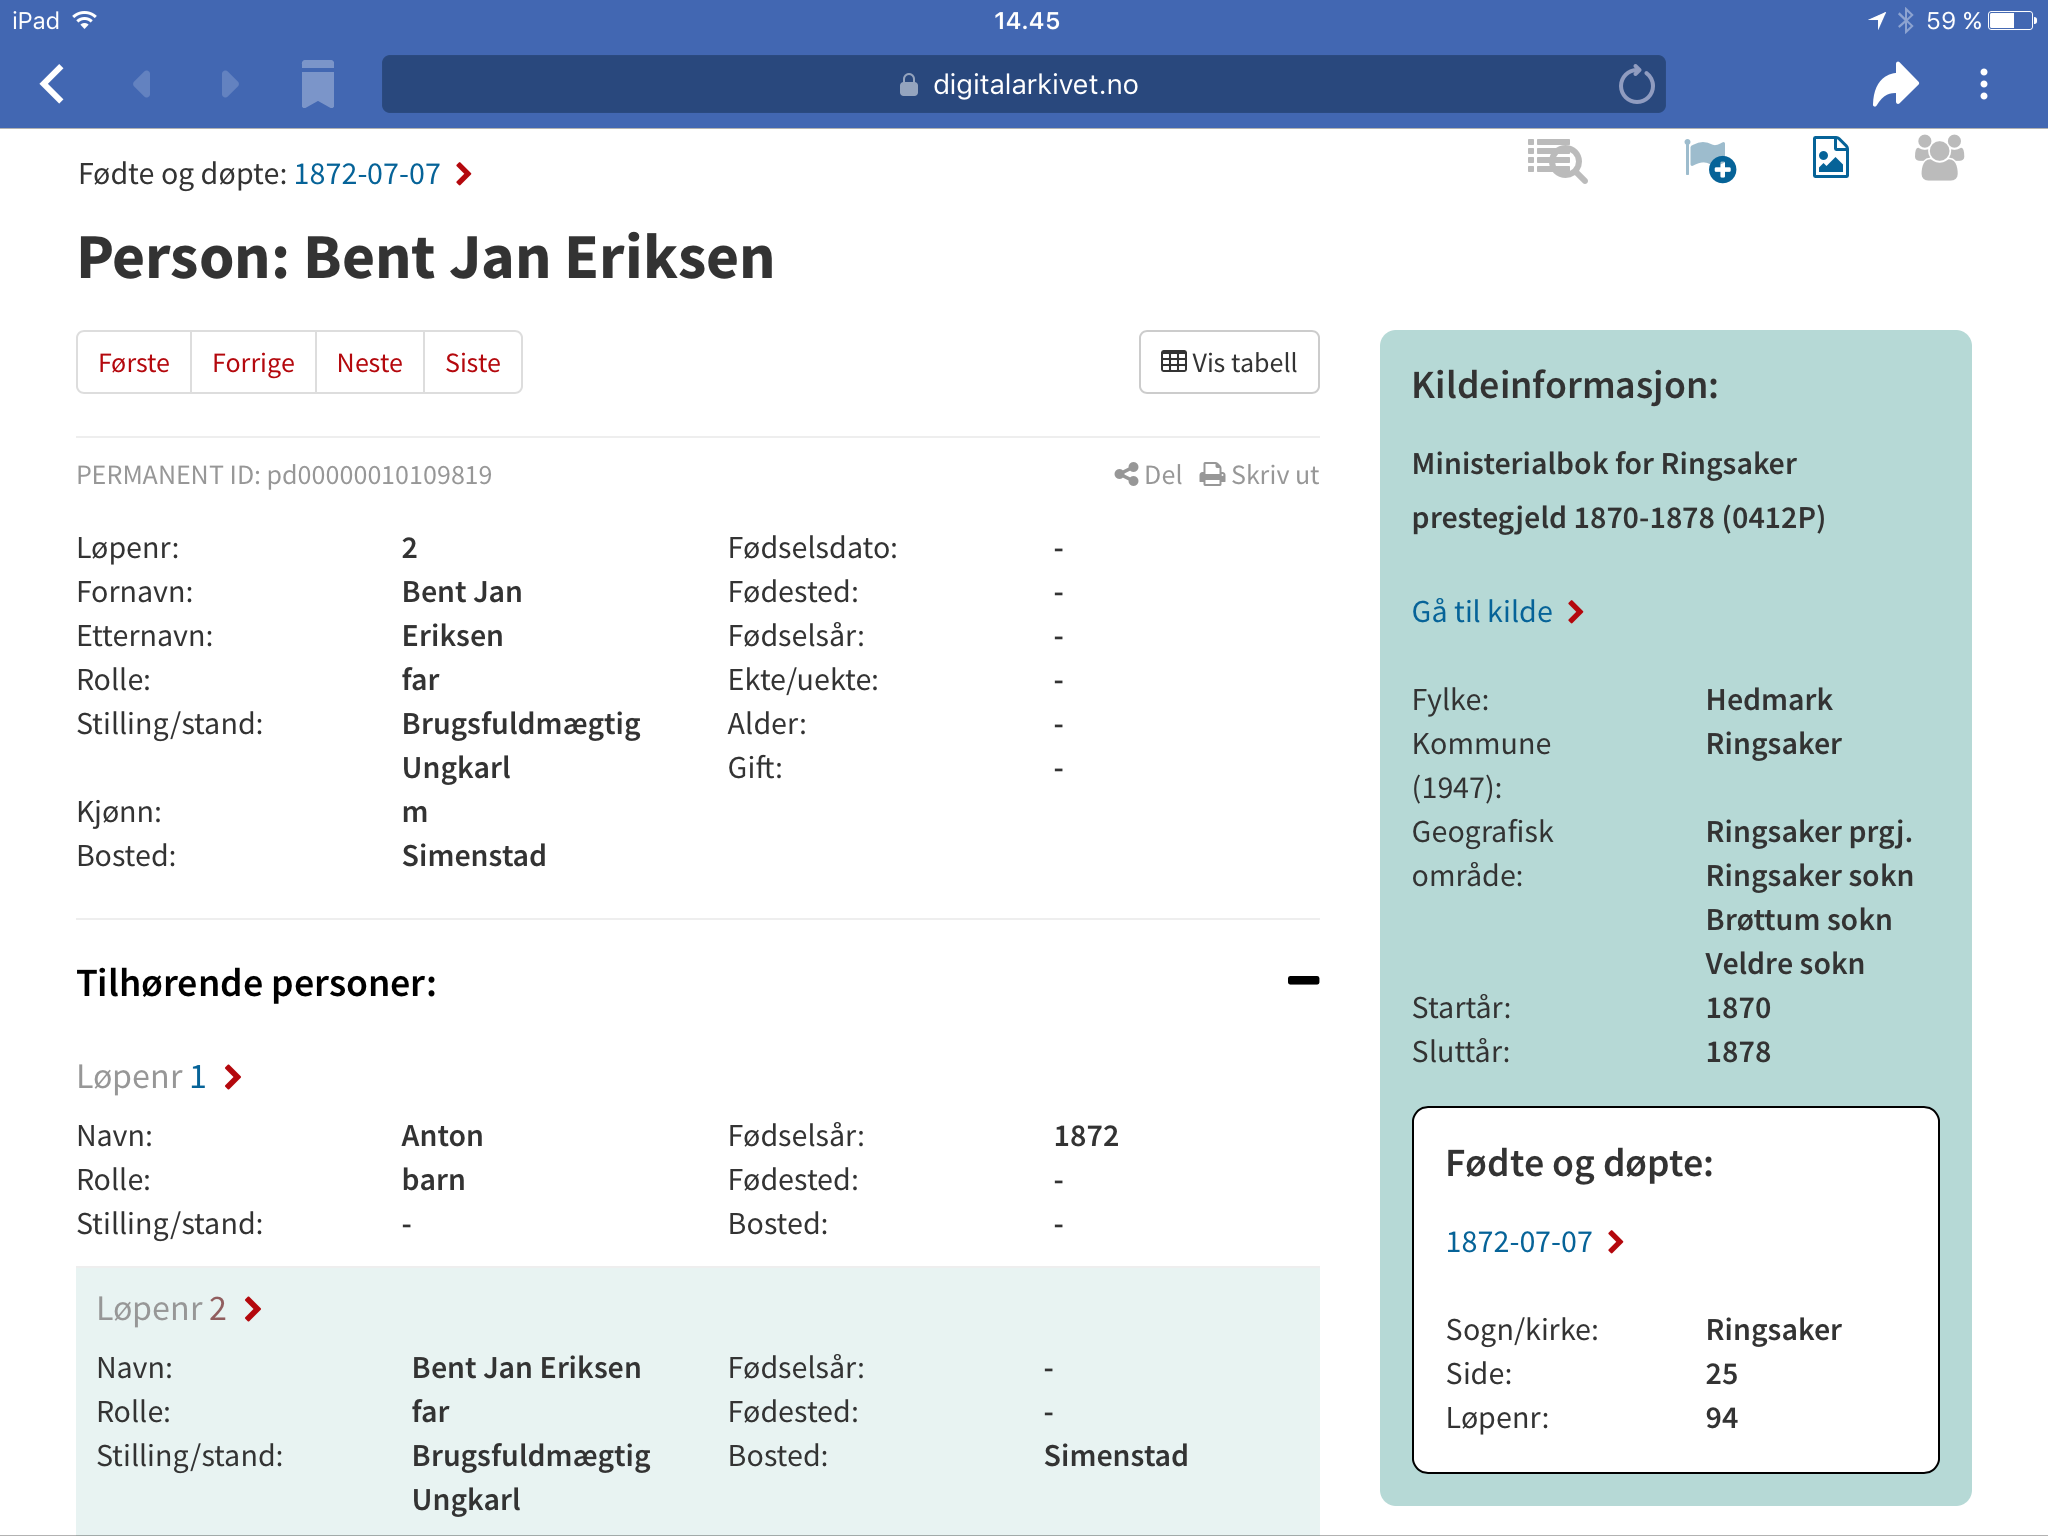Click the flag with plus icon

click(1709, 160)
